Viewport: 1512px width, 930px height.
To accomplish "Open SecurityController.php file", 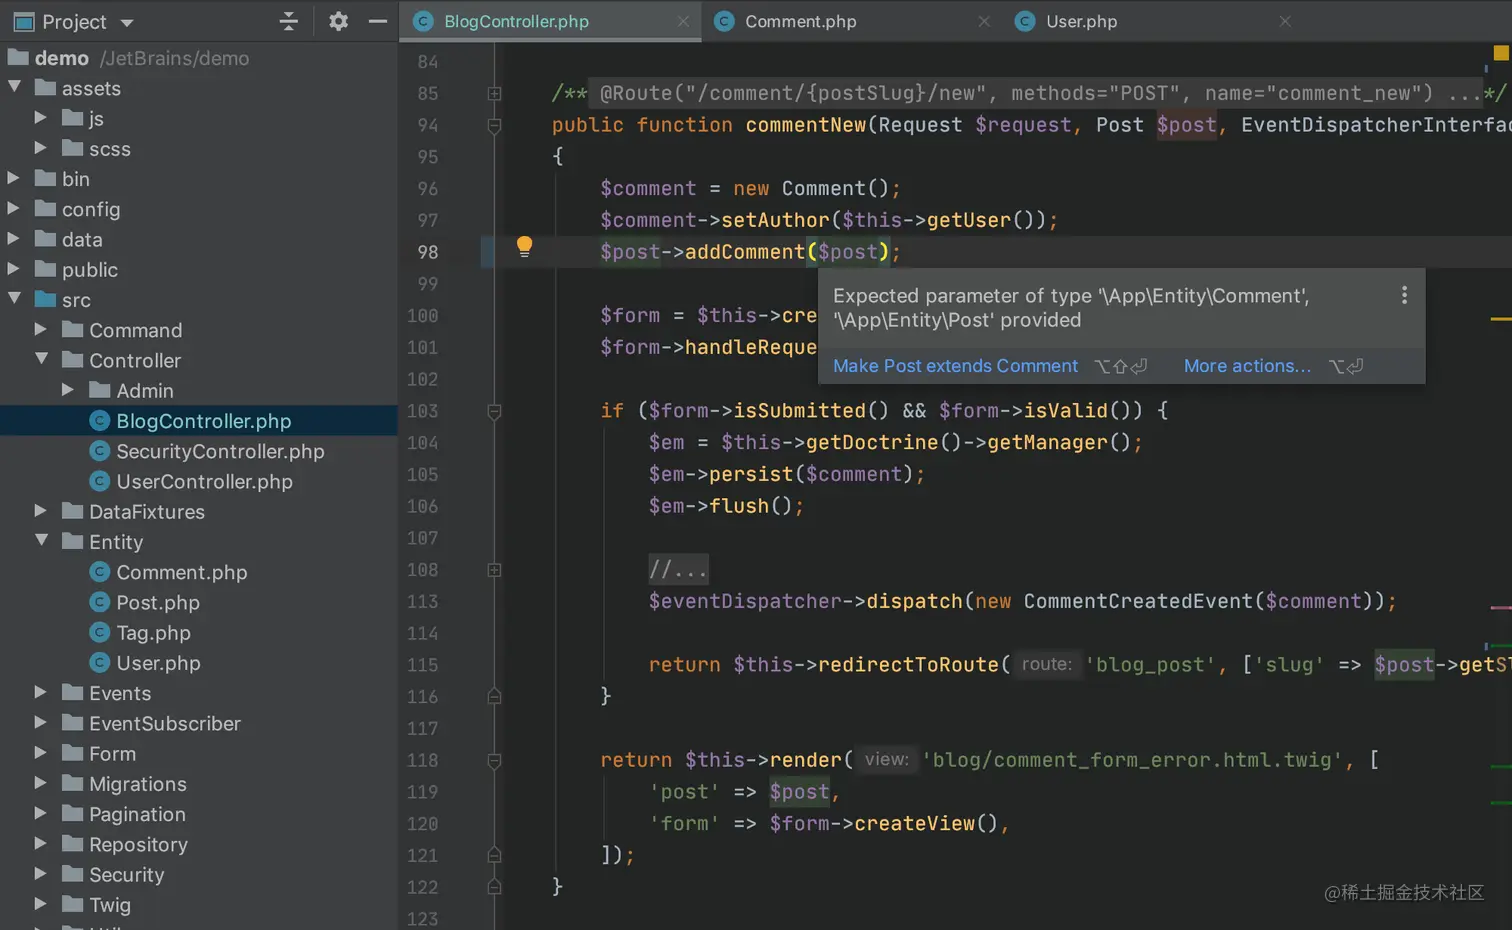I will point(220,451).
